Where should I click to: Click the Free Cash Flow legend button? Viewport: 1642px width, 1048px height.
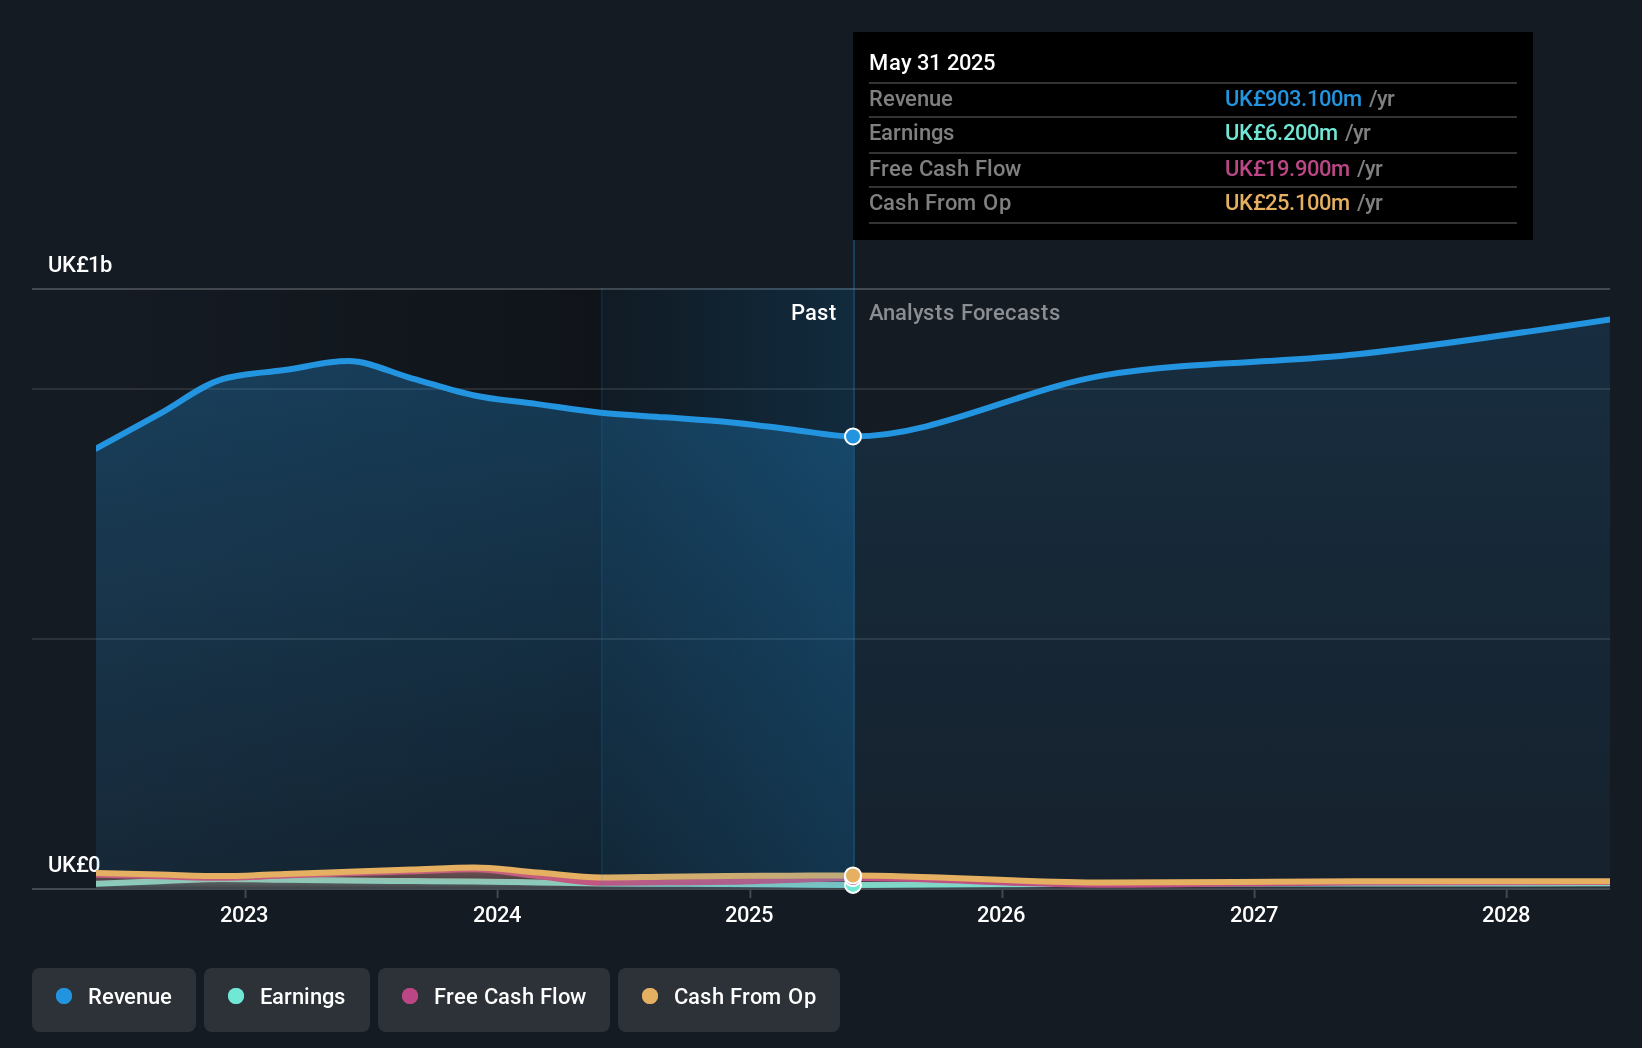click(x=493, y=997)
